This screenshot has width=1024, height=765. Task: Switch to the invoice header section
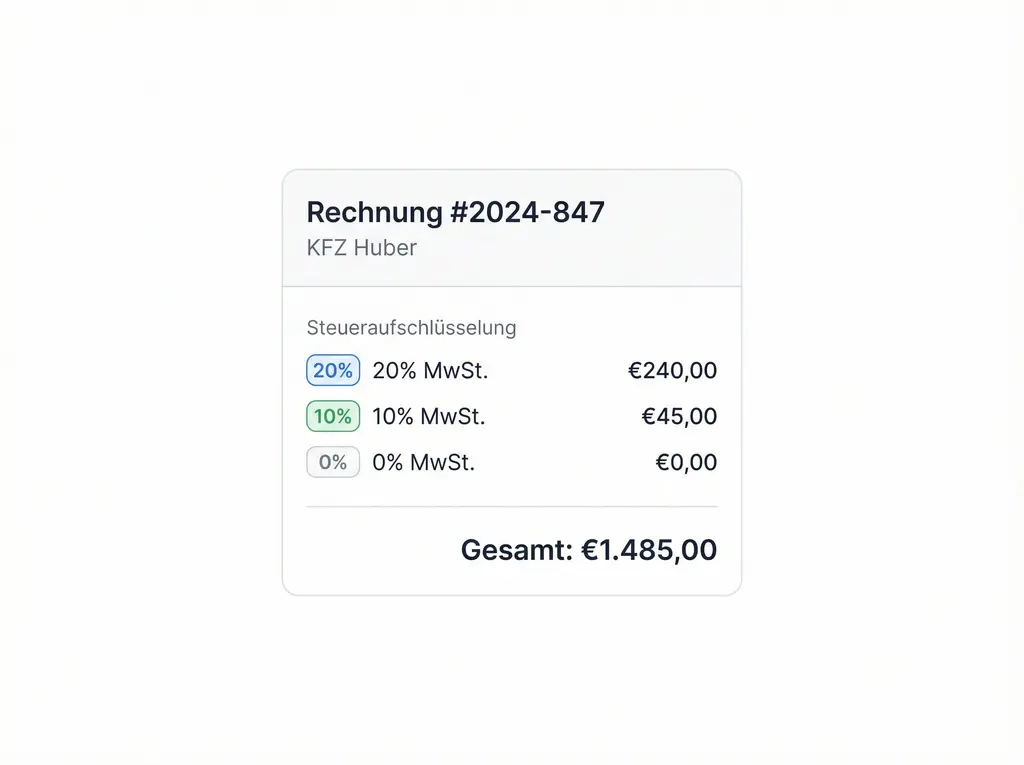click(511, 228)
